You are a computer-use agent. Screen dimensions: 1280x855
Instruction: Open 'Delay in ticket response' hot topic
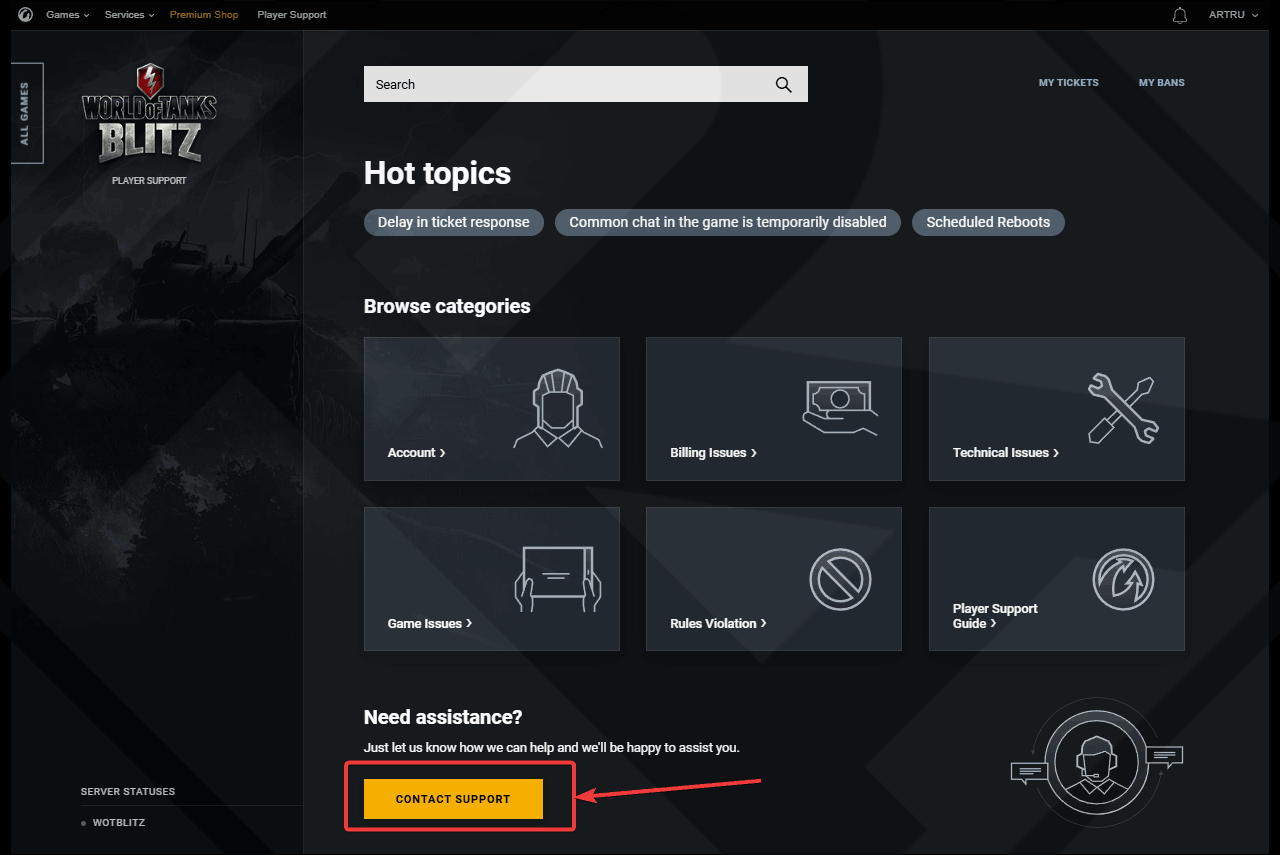(x=454, y=222)
